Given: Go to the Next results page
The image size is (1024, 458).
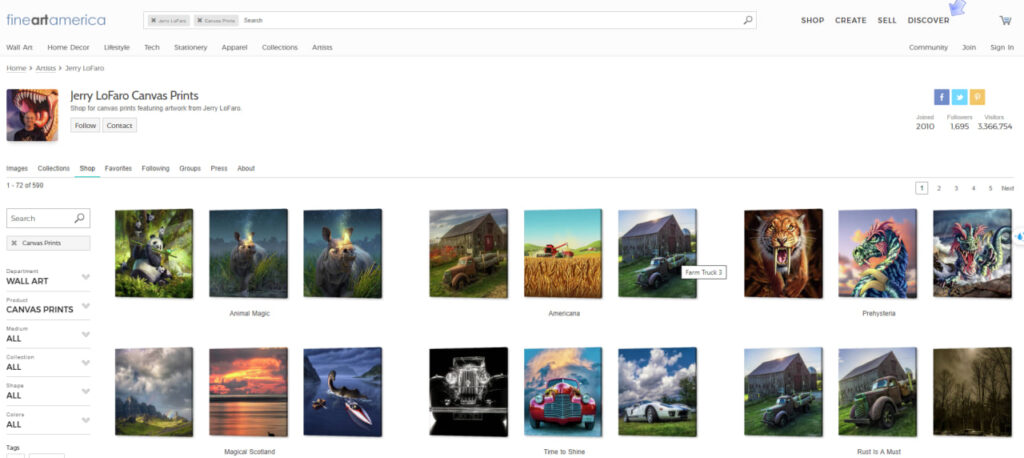Looking at the screenshot, I should tap(1007, 188).
